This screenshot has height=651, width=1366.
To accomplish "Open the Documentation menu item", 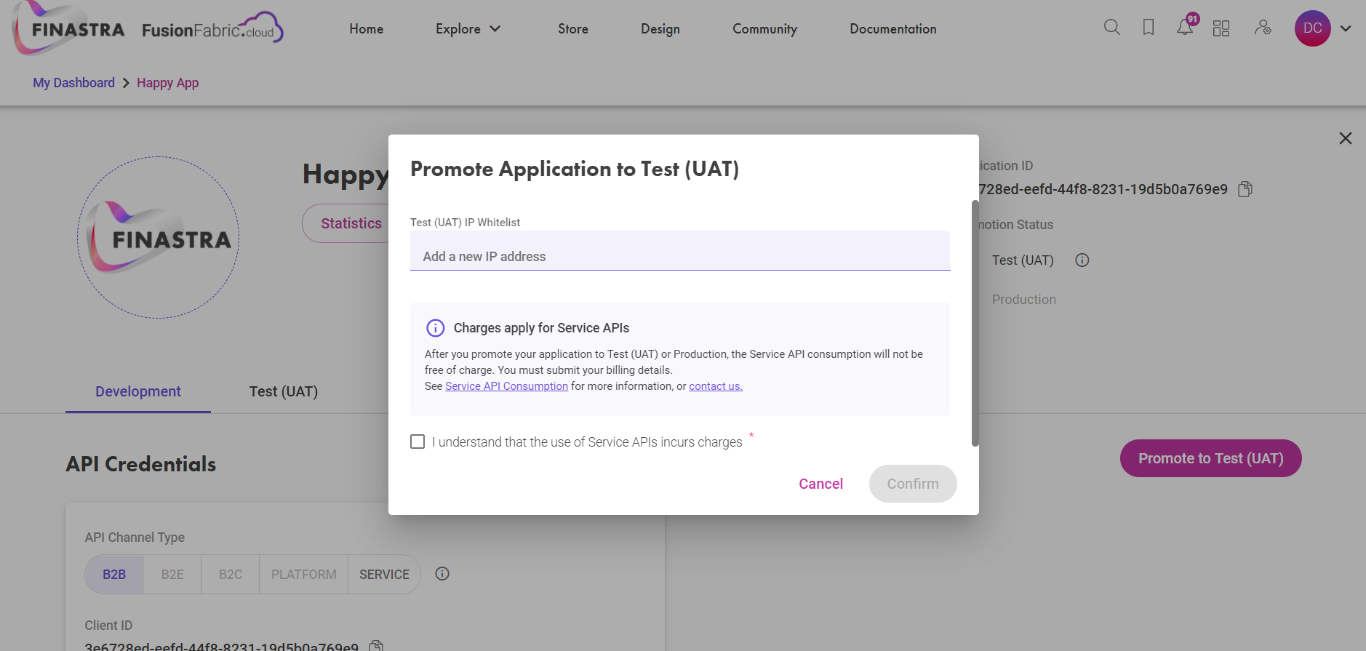I will (x=893, y=29).
